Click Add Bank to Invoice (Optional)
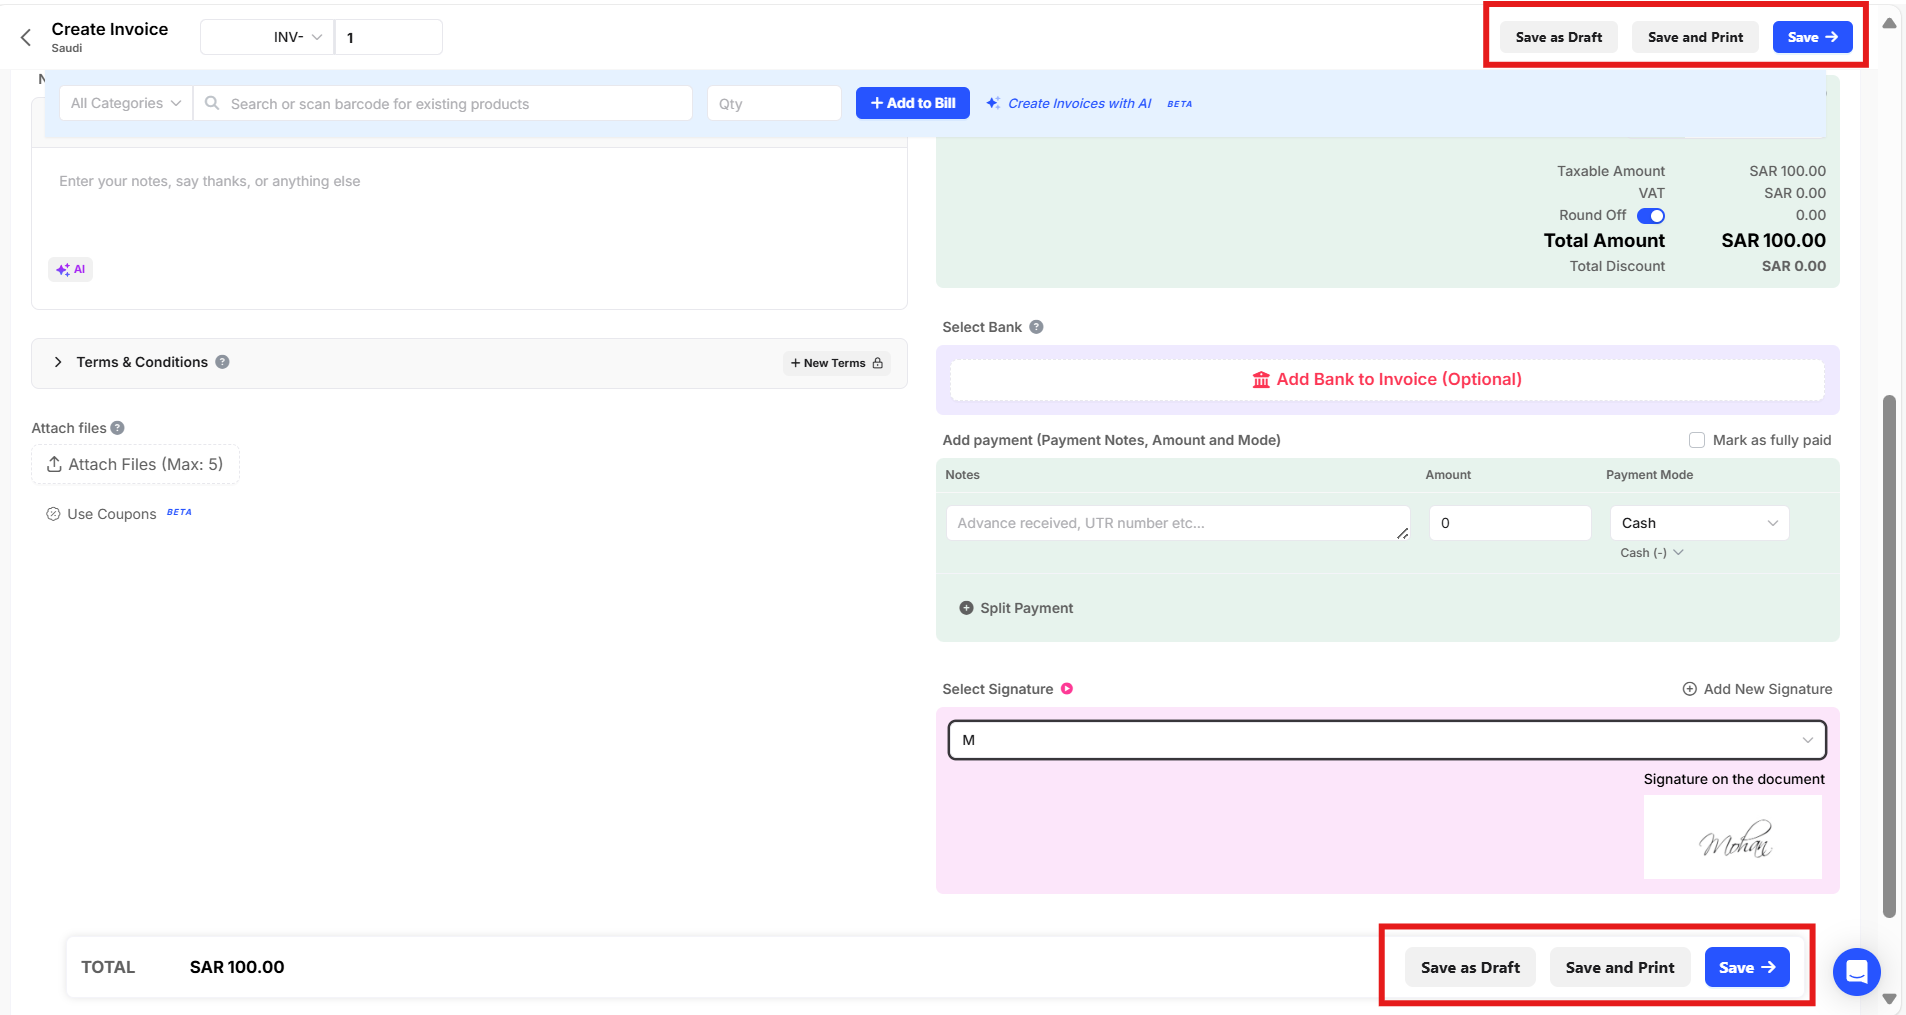The height and width of the screenshot is (1015, 1906). click(1387, 380)
